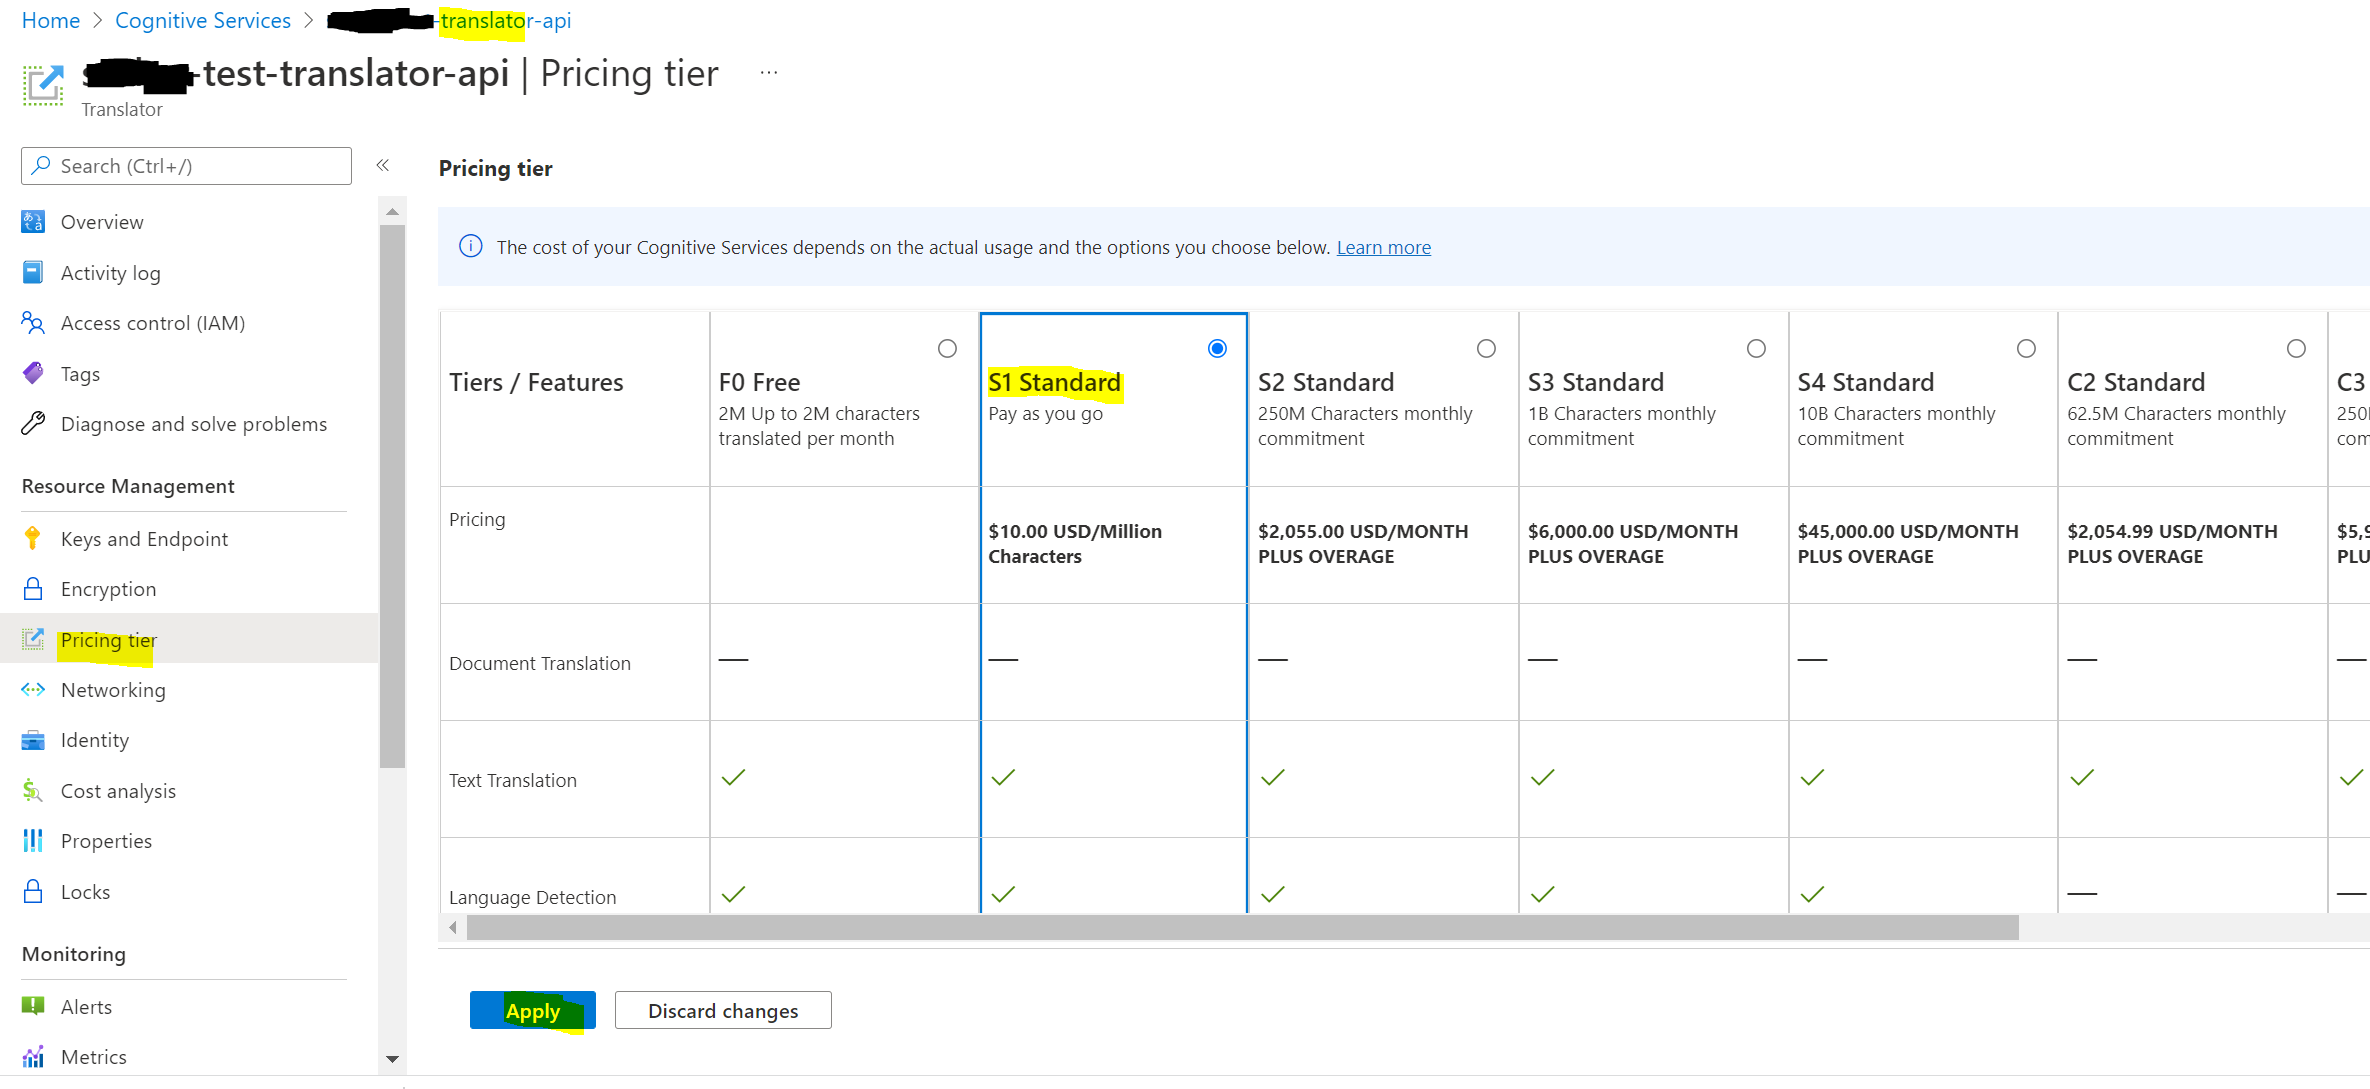Select the Encryption sidebar icon

33,588
